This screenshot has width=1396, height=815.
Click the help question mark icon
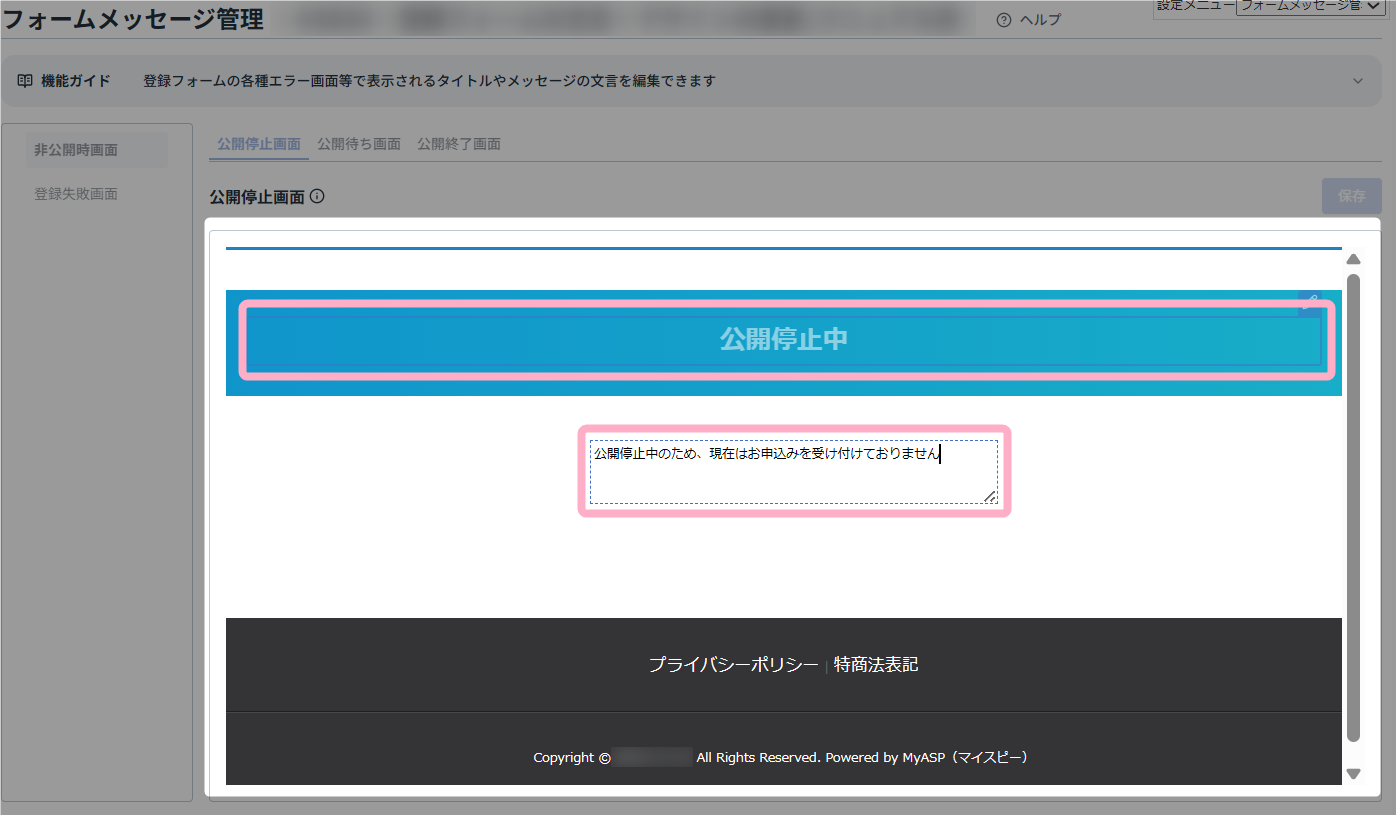tap(1004, 20)
